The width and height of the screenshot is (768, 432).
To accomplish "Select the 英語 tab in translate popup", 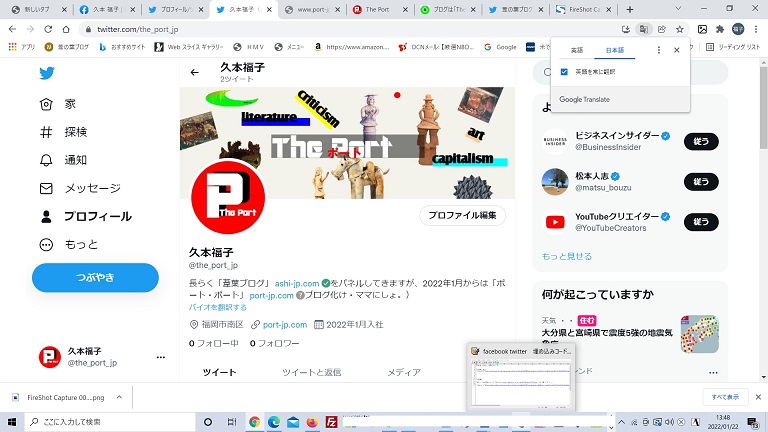I will pos(576,50).
